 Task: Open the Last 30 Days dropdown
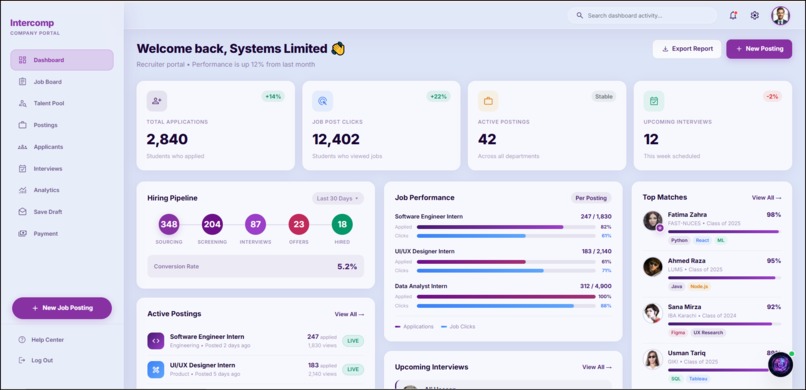pyautogui.click(x=338, y=198)
